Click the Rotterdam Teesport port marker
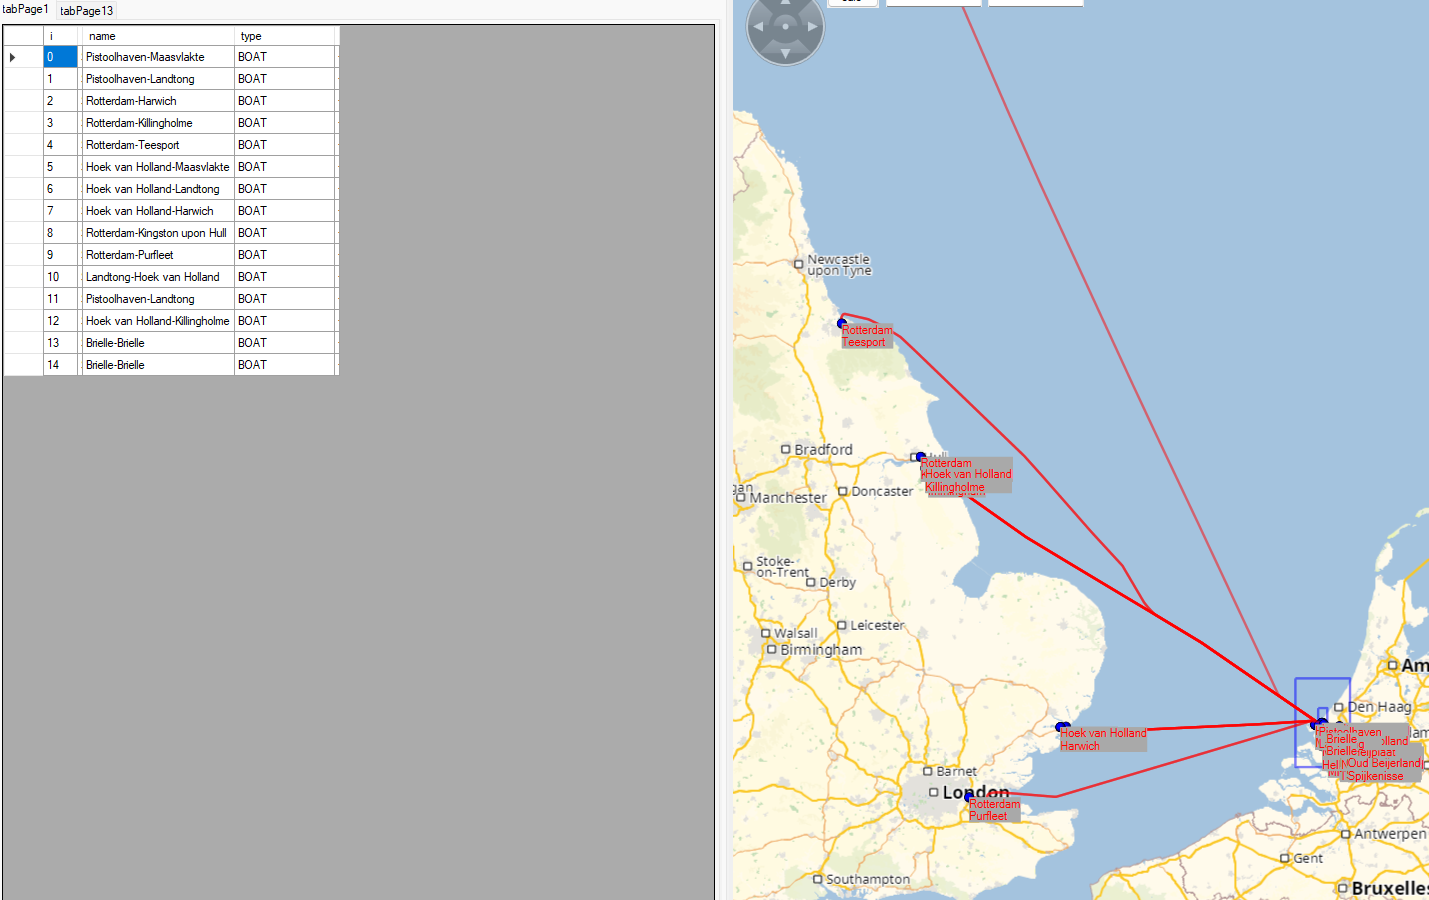Image resolution: width=1429 pixels, height=900 pixels. pyautogui.click(x=842, y=323)
